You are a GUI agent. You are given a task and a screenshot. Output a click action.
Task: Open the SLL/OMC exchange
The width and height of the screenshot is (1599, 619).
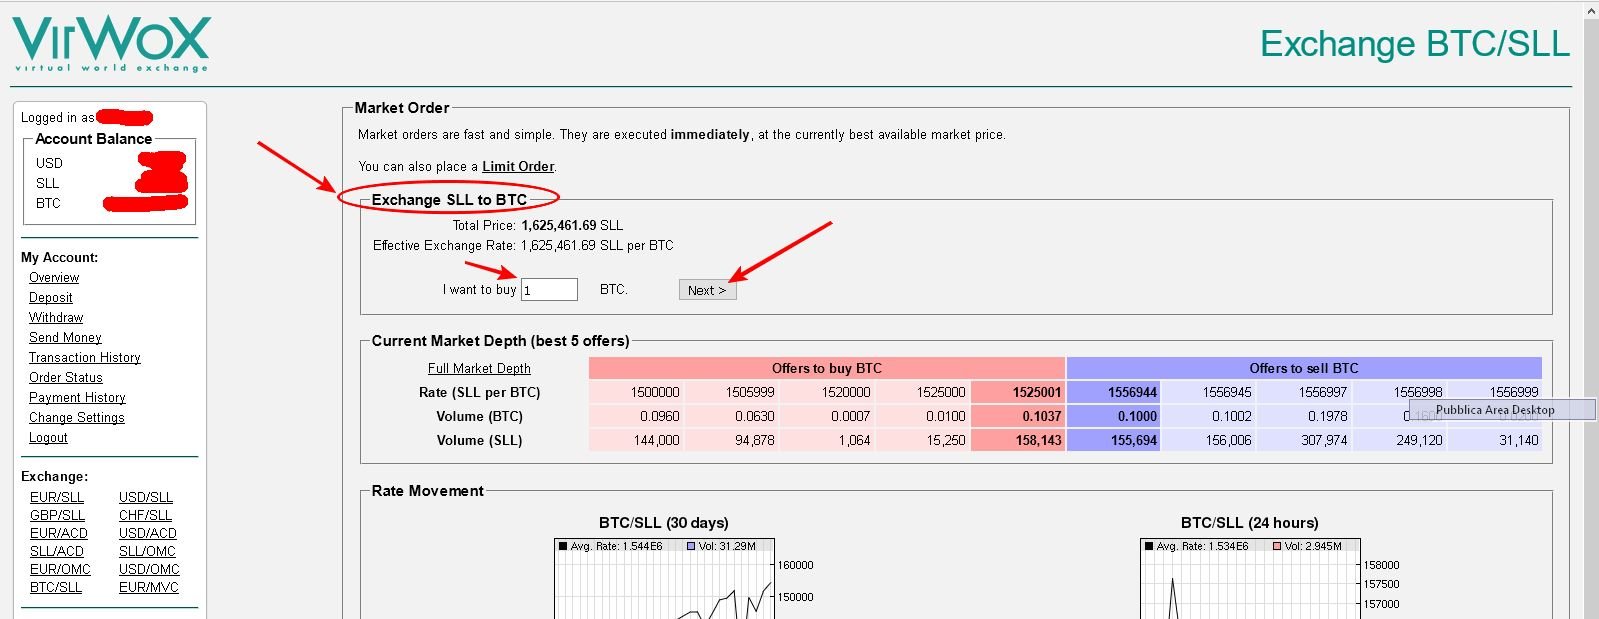point(147,551)
